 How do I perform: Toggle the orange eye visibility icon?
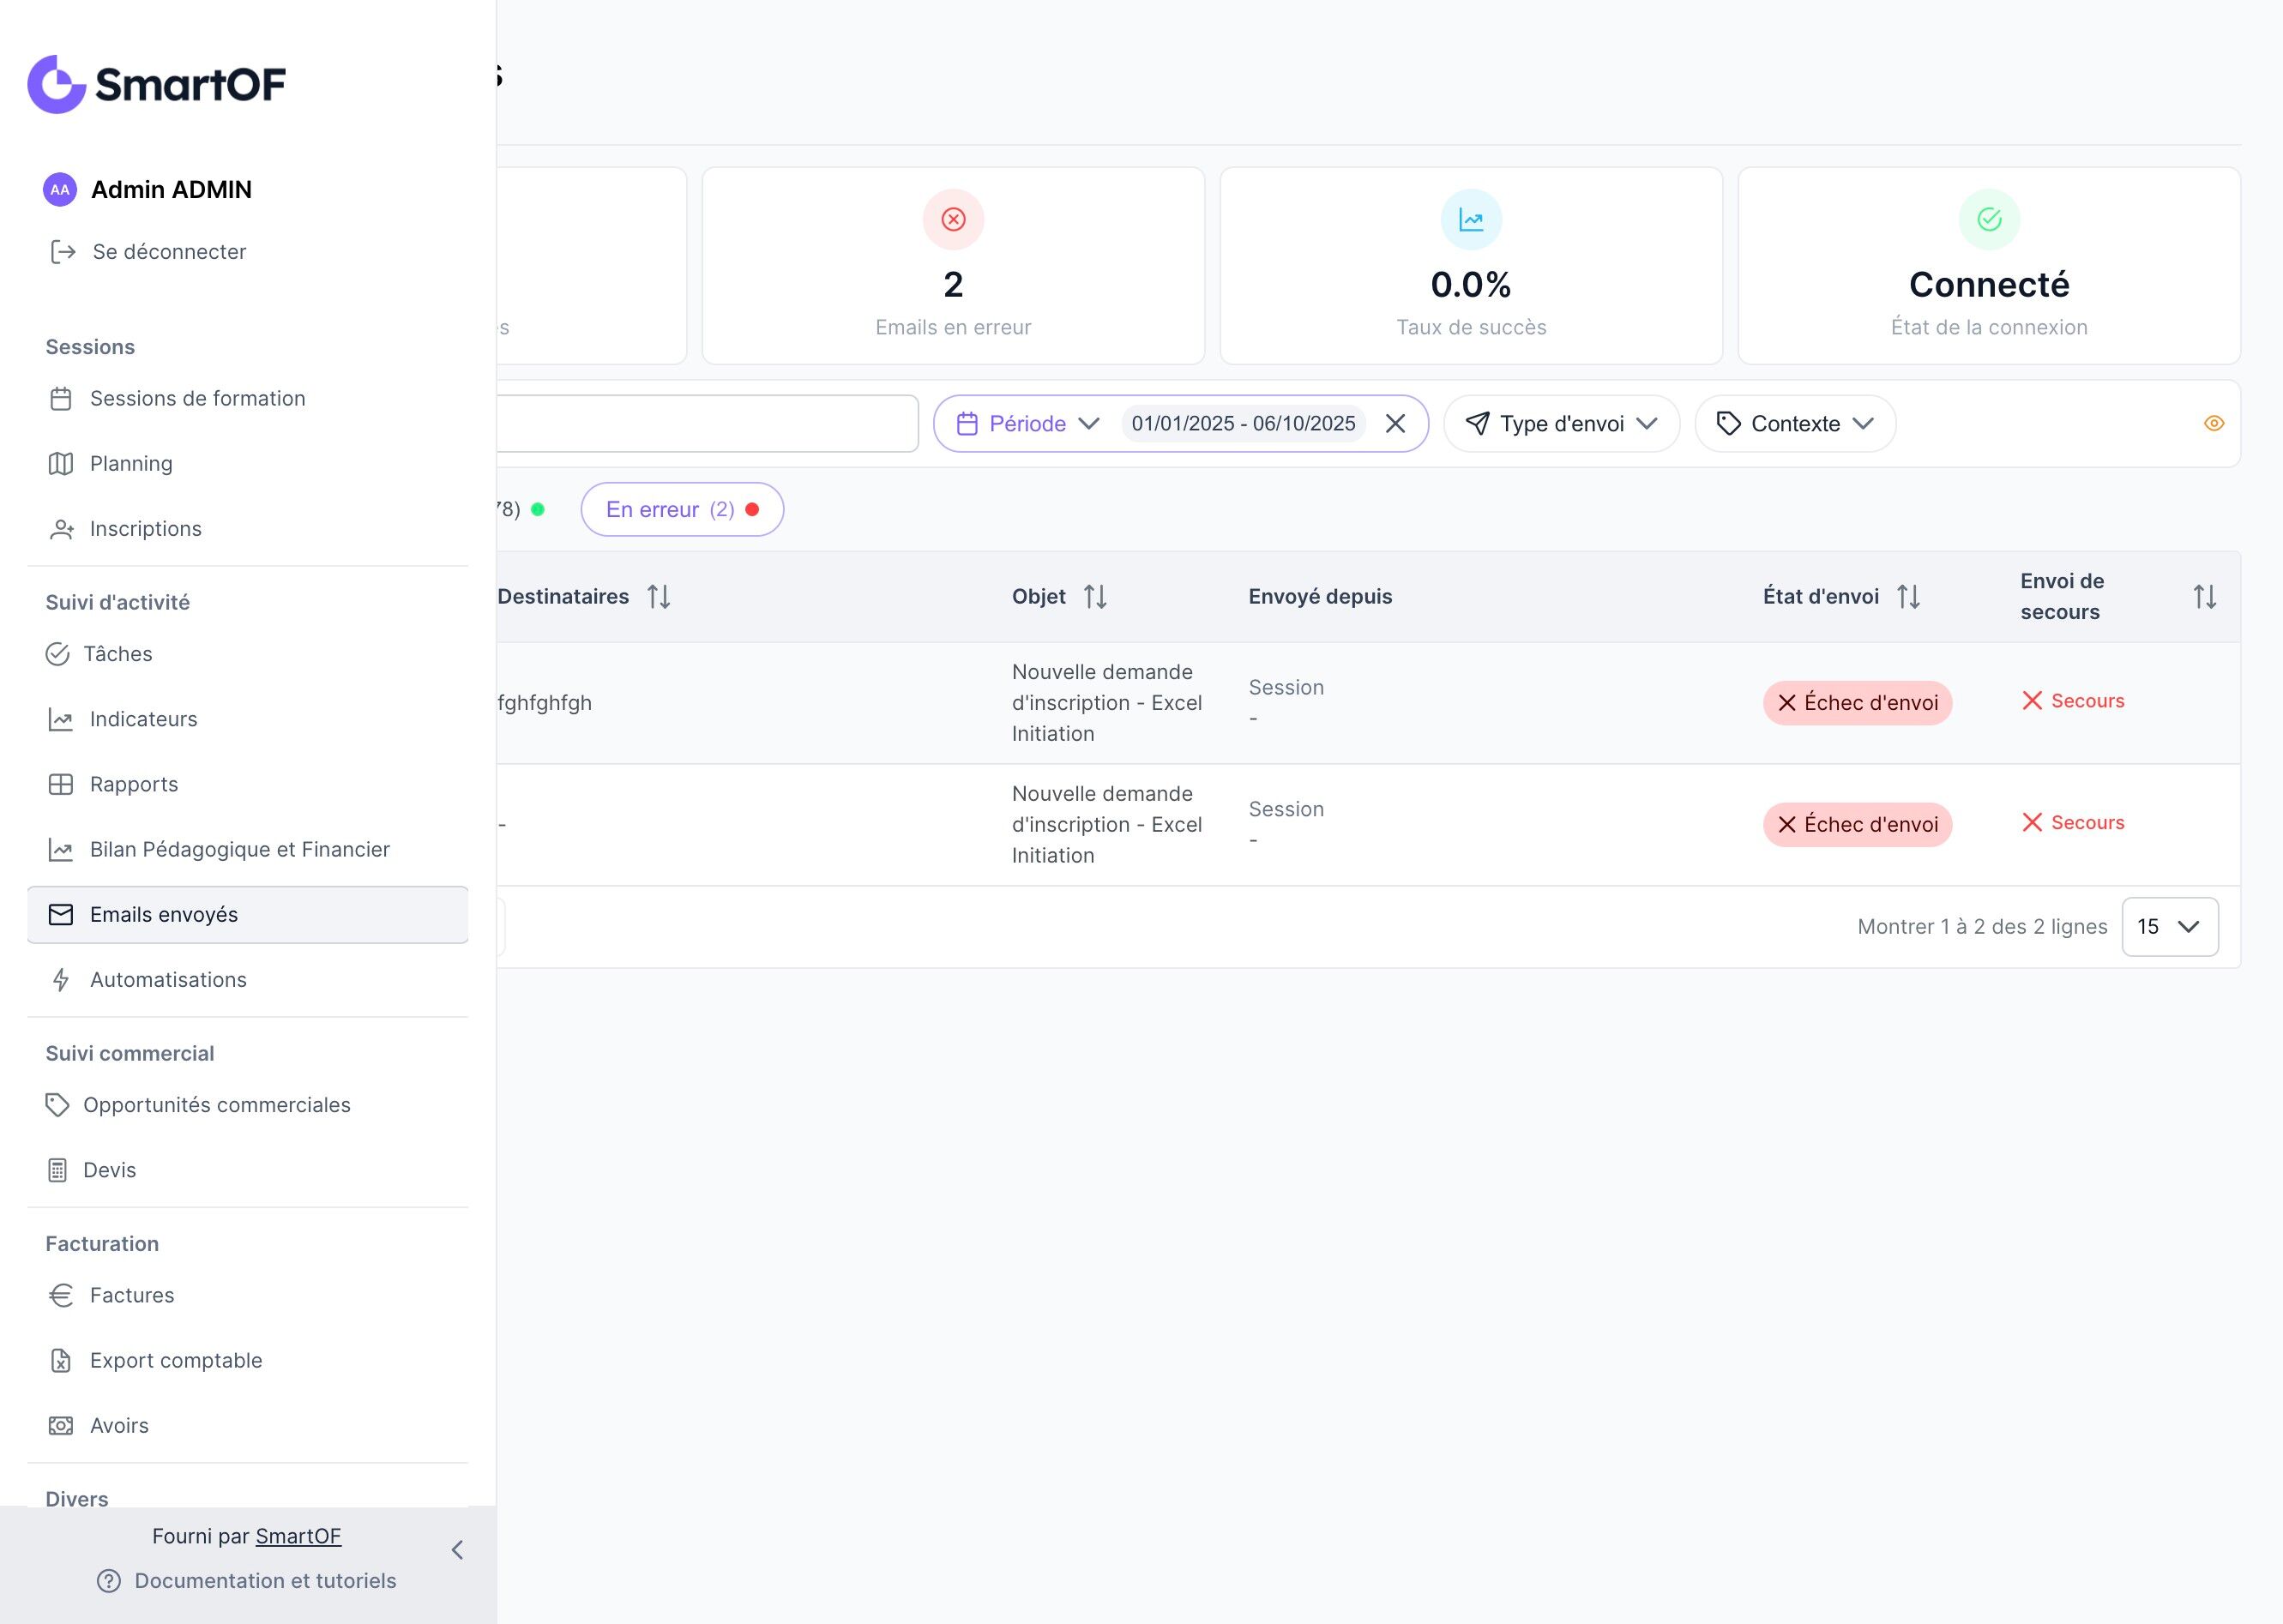click(2213, 424)
